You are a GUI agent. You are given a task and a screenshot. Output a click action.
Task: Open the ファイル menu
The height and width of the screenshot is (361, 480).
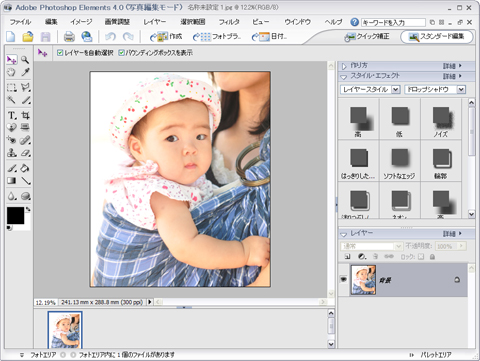pos(20,22)
